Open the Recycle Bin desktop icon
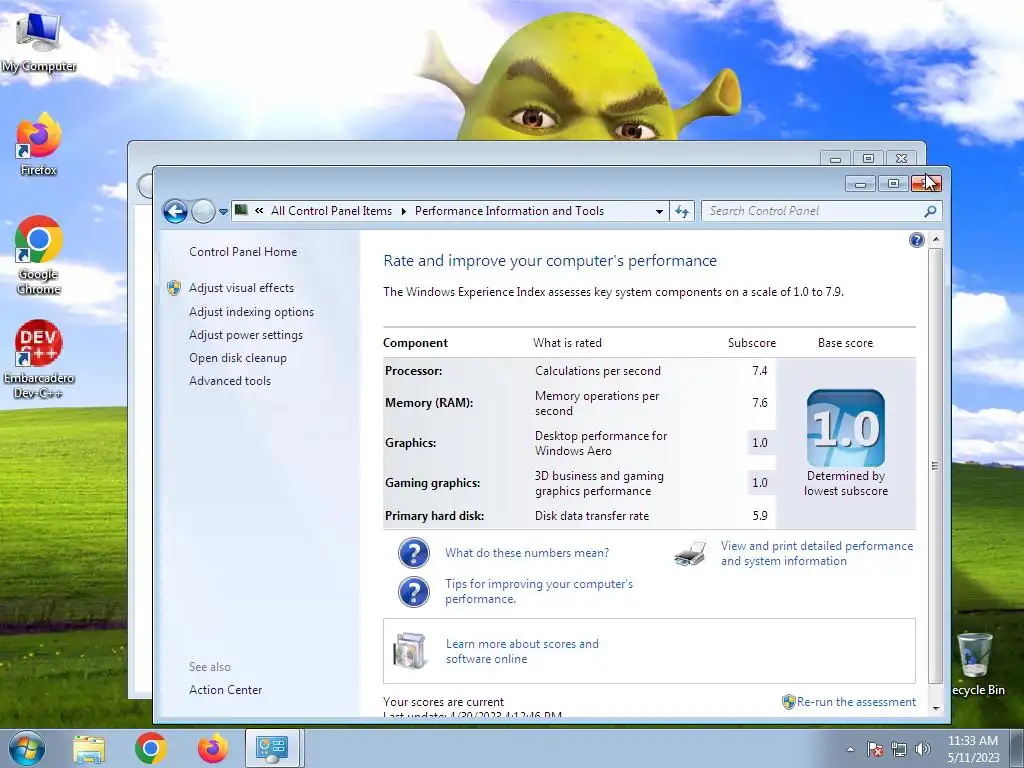The width and height of the screenshot is (1024, 768). pos(976,664)
